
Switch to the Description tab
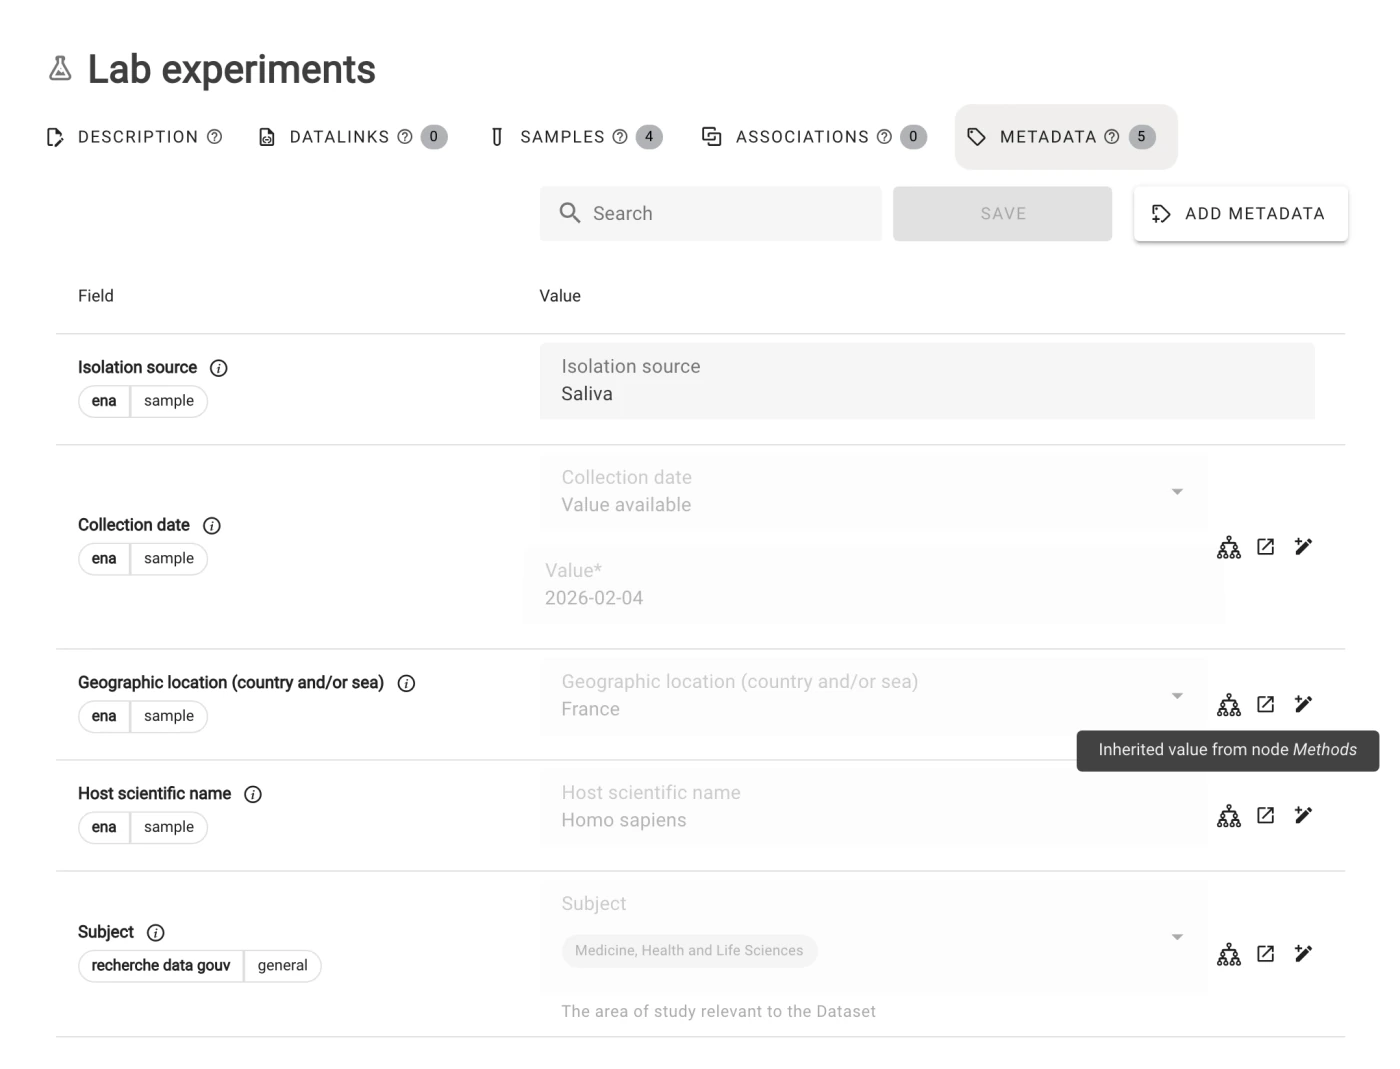[134, 137]
